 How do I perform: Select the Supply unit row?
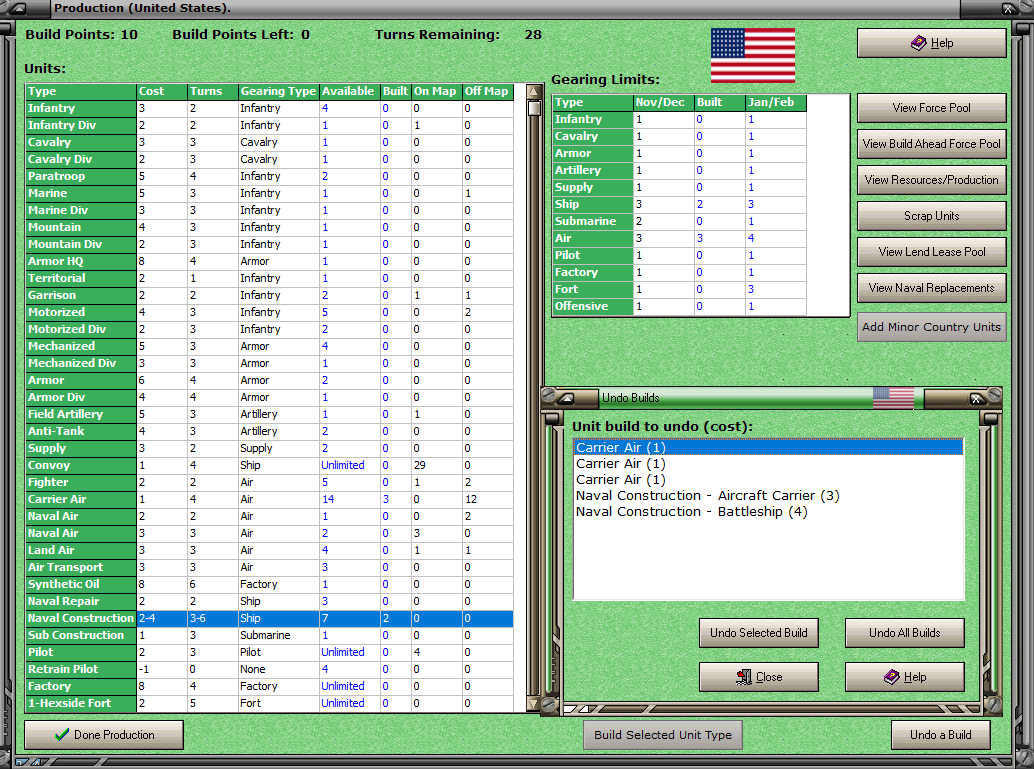coord(269,448)
